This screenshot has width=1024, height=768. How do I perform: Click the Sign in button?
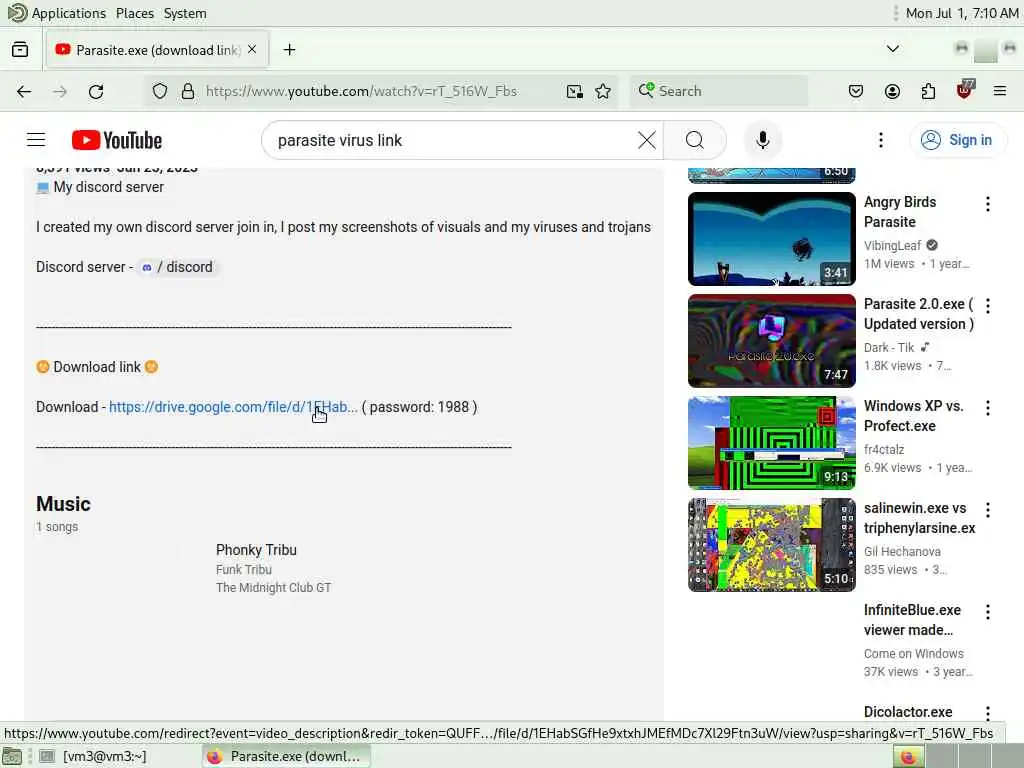tap(958, 140)
